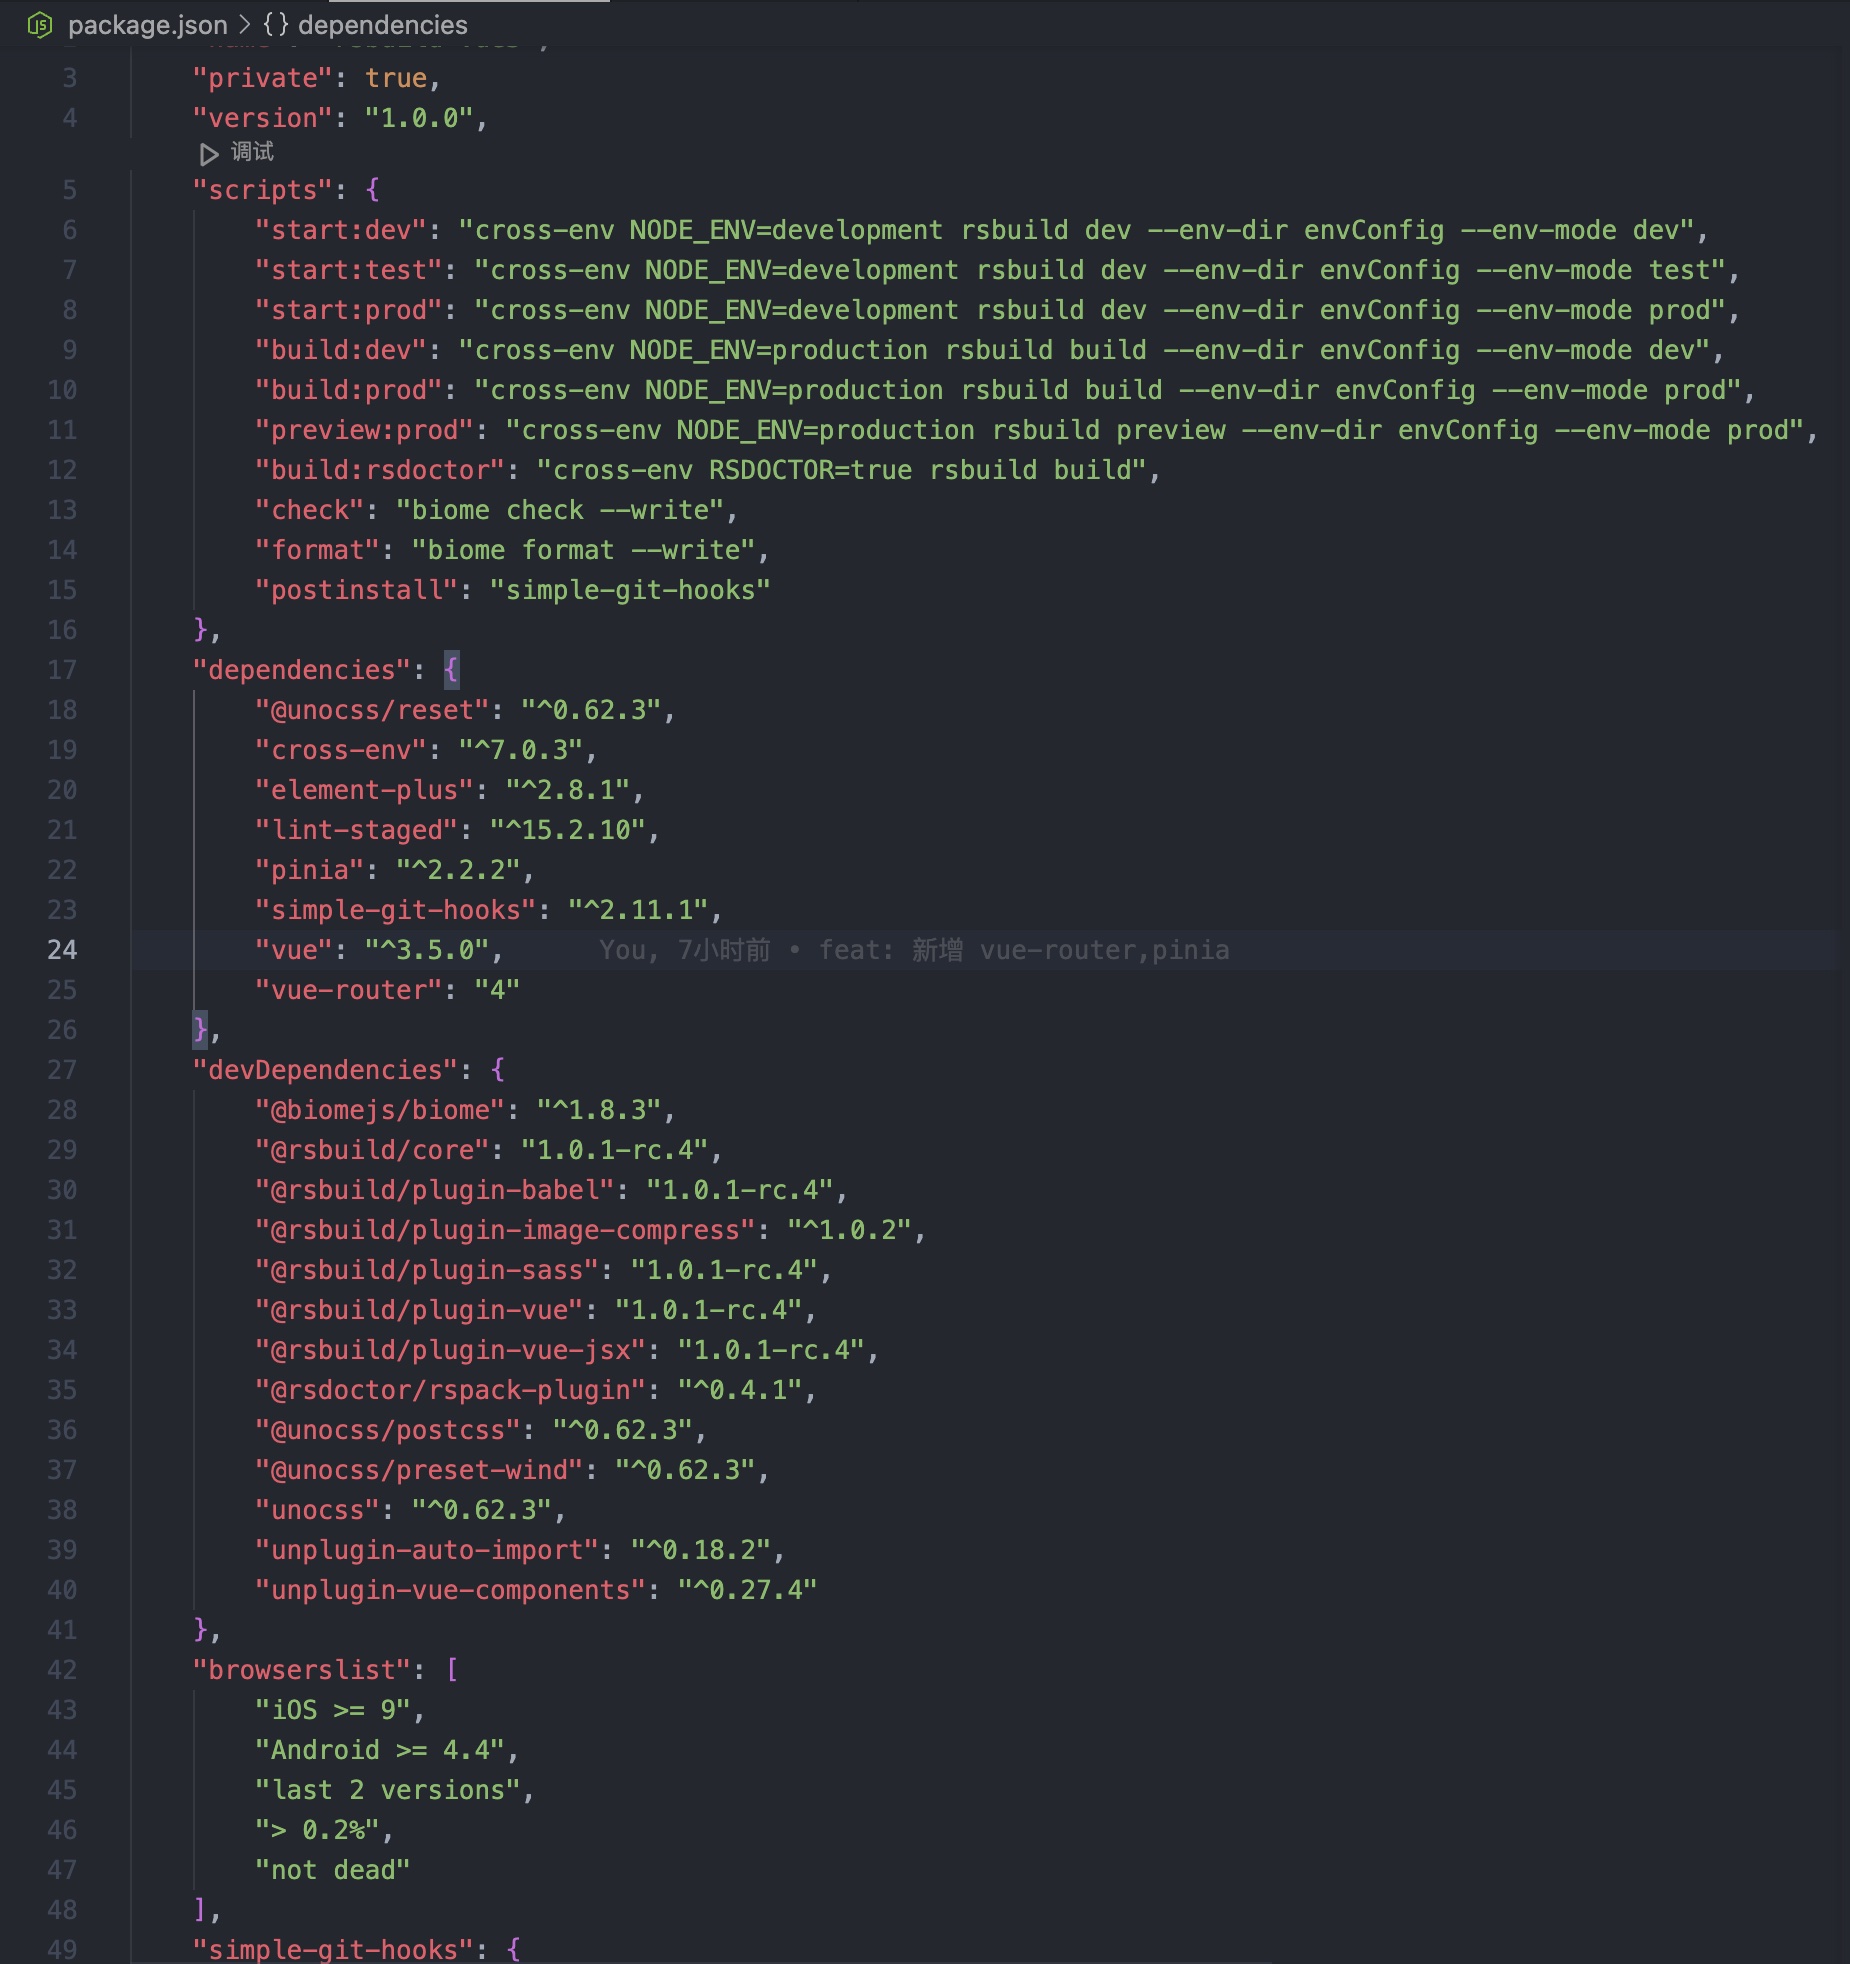The width and height of the screenshot is (1850, 1964).
Task: Click the "unocss" key on line 38
Action: (318, 1510)
